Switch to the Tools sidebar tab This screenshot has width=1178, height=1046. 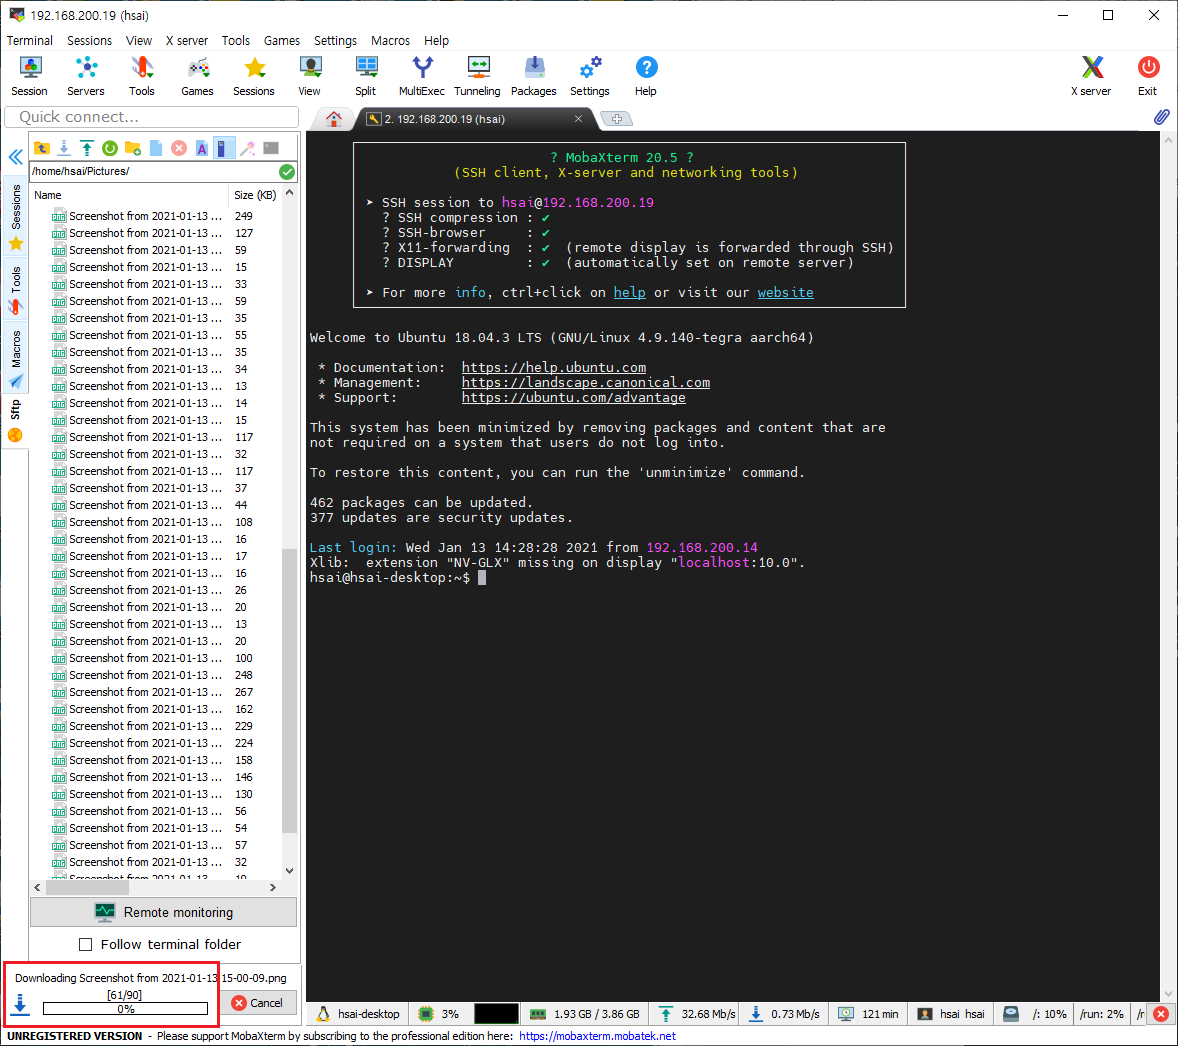(x=16, y=290)
